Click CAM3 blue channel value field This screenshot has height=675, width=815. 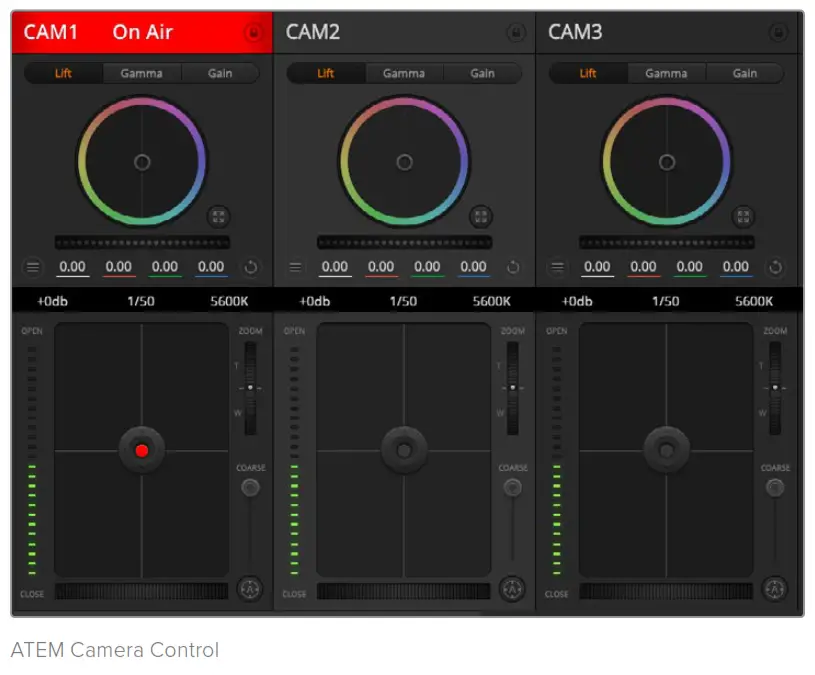[x=736, y=267]
